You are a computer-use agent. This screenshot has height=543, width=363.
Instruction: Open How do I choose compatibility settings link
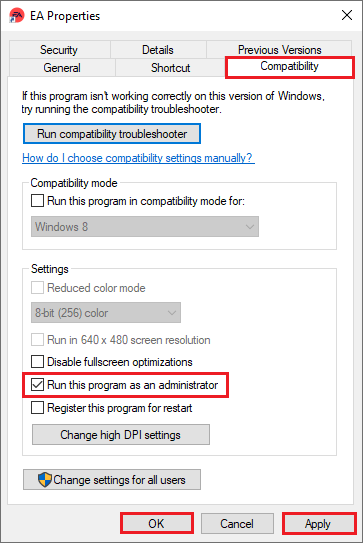pos(138,158)
